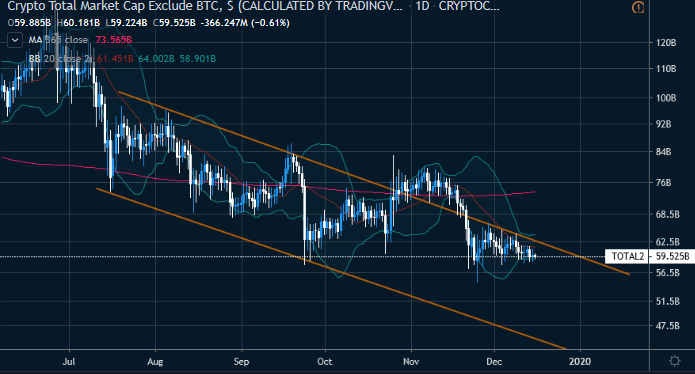Click the Dec date axis label

494,362
